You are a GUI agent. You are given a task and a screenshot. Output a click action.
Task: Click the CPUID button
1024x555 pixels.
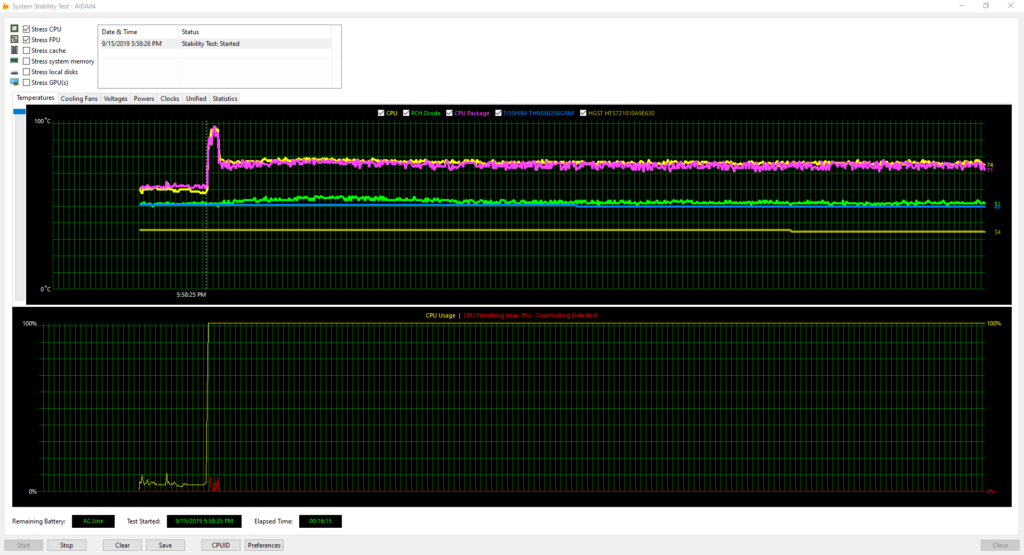(220, 545)
